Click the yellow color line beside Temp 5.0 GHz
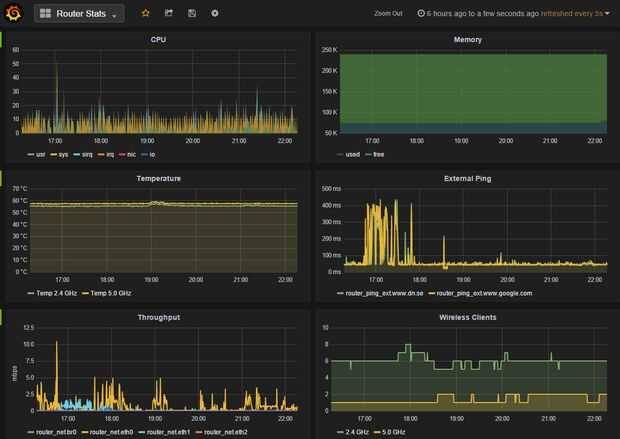This screenshot has height=439, width=620. click(x=85, y=293)
